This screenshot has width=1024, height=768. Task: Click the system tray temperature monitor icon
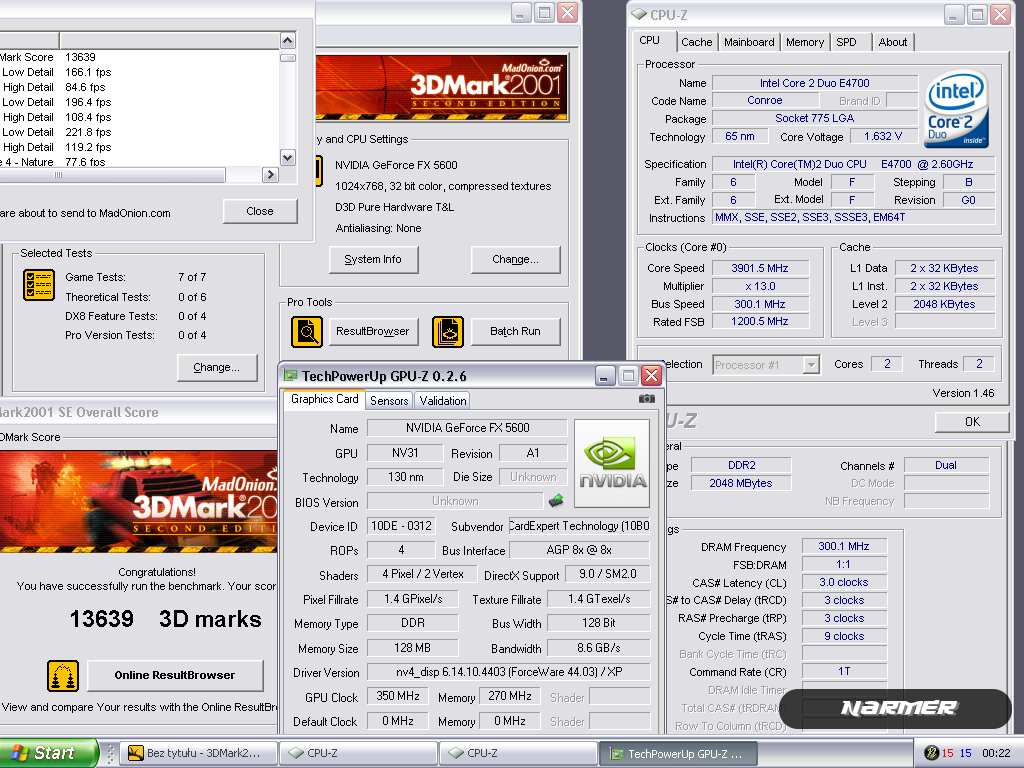click(932, 753)
